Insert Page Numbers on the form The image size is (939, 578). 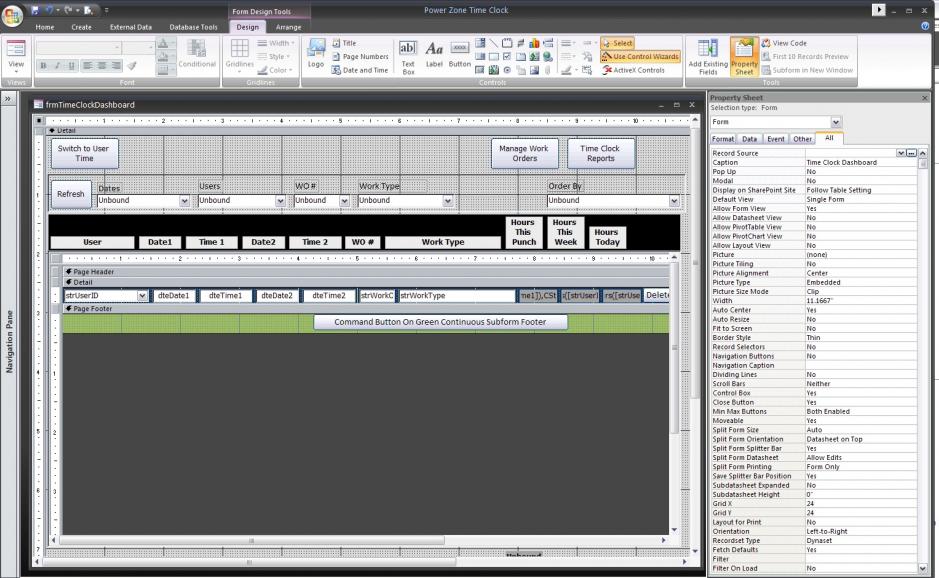coord(360,56)
